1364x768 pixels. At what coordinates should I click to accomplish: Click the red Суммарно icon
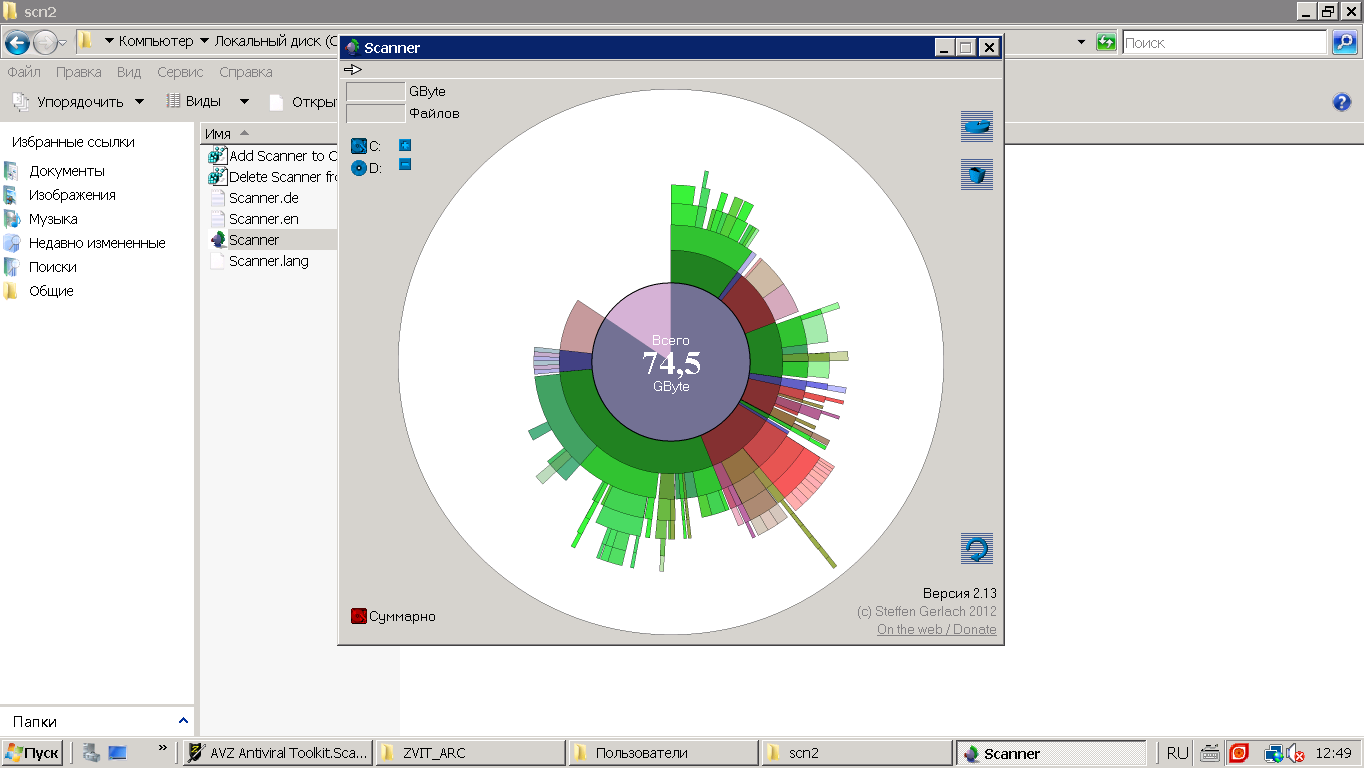359,616
